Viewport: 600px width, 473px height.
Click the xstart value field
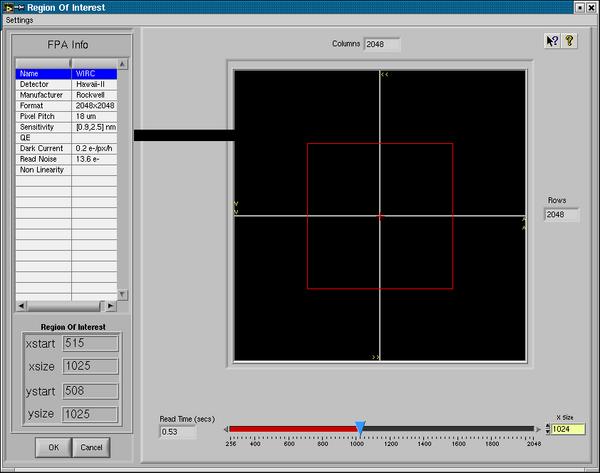89,343
